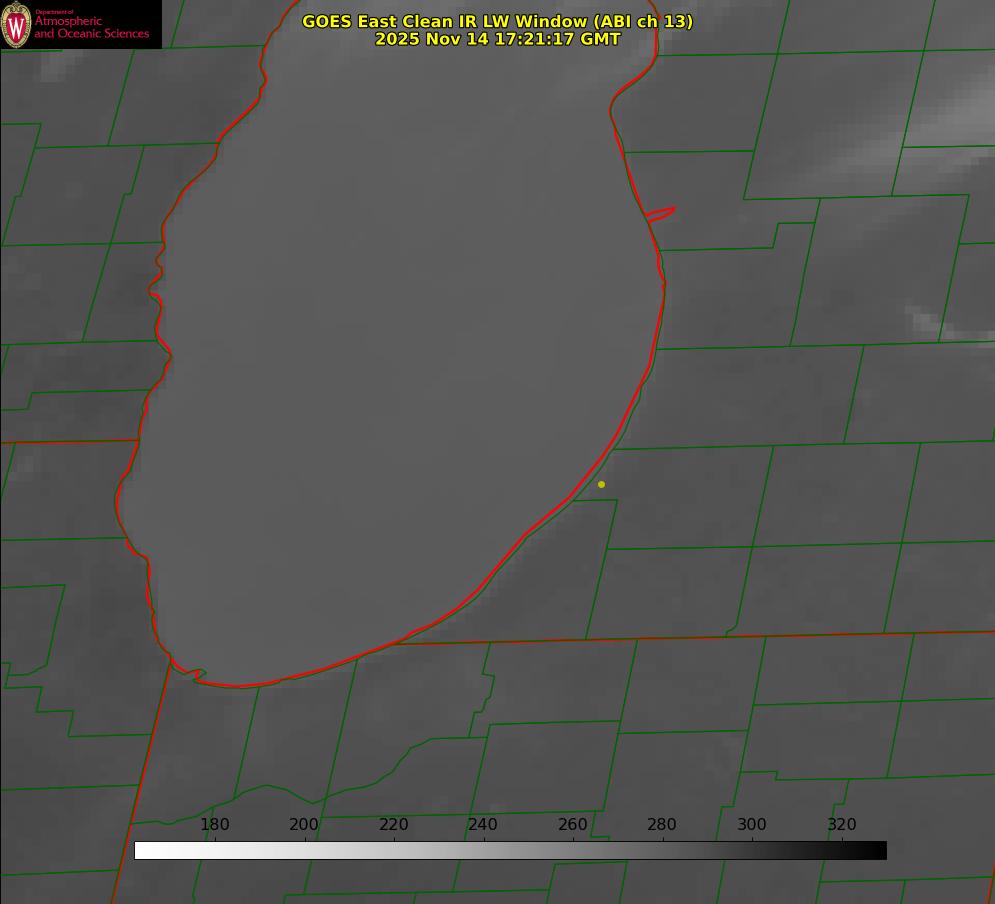Select the GOES East Clean IR title

[x=497, y=21]
